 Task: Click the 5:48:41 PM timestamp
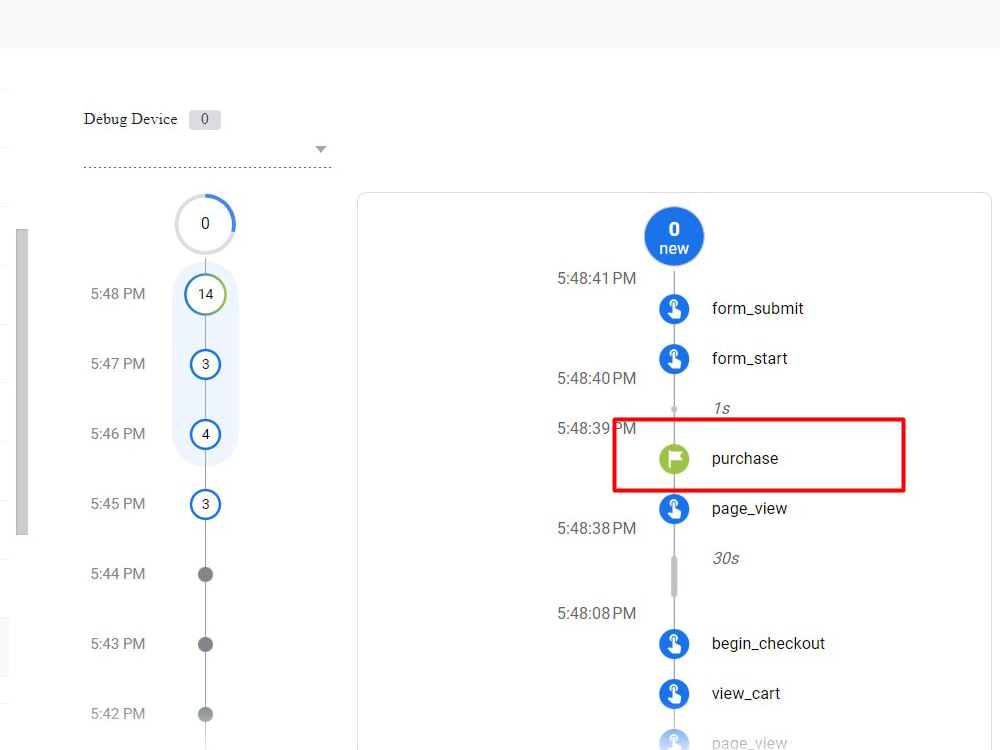pyautogui.click(x=596, y=279)
